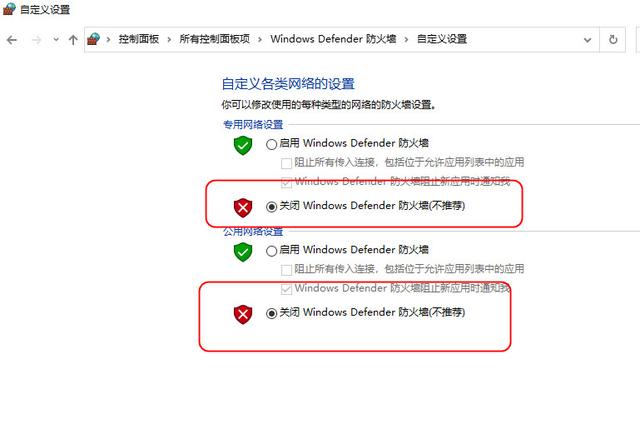Image resolution: width=640 pixels, height=424 pixels.
Task: Refresh the address bar location
Action: tap(613, 40)
